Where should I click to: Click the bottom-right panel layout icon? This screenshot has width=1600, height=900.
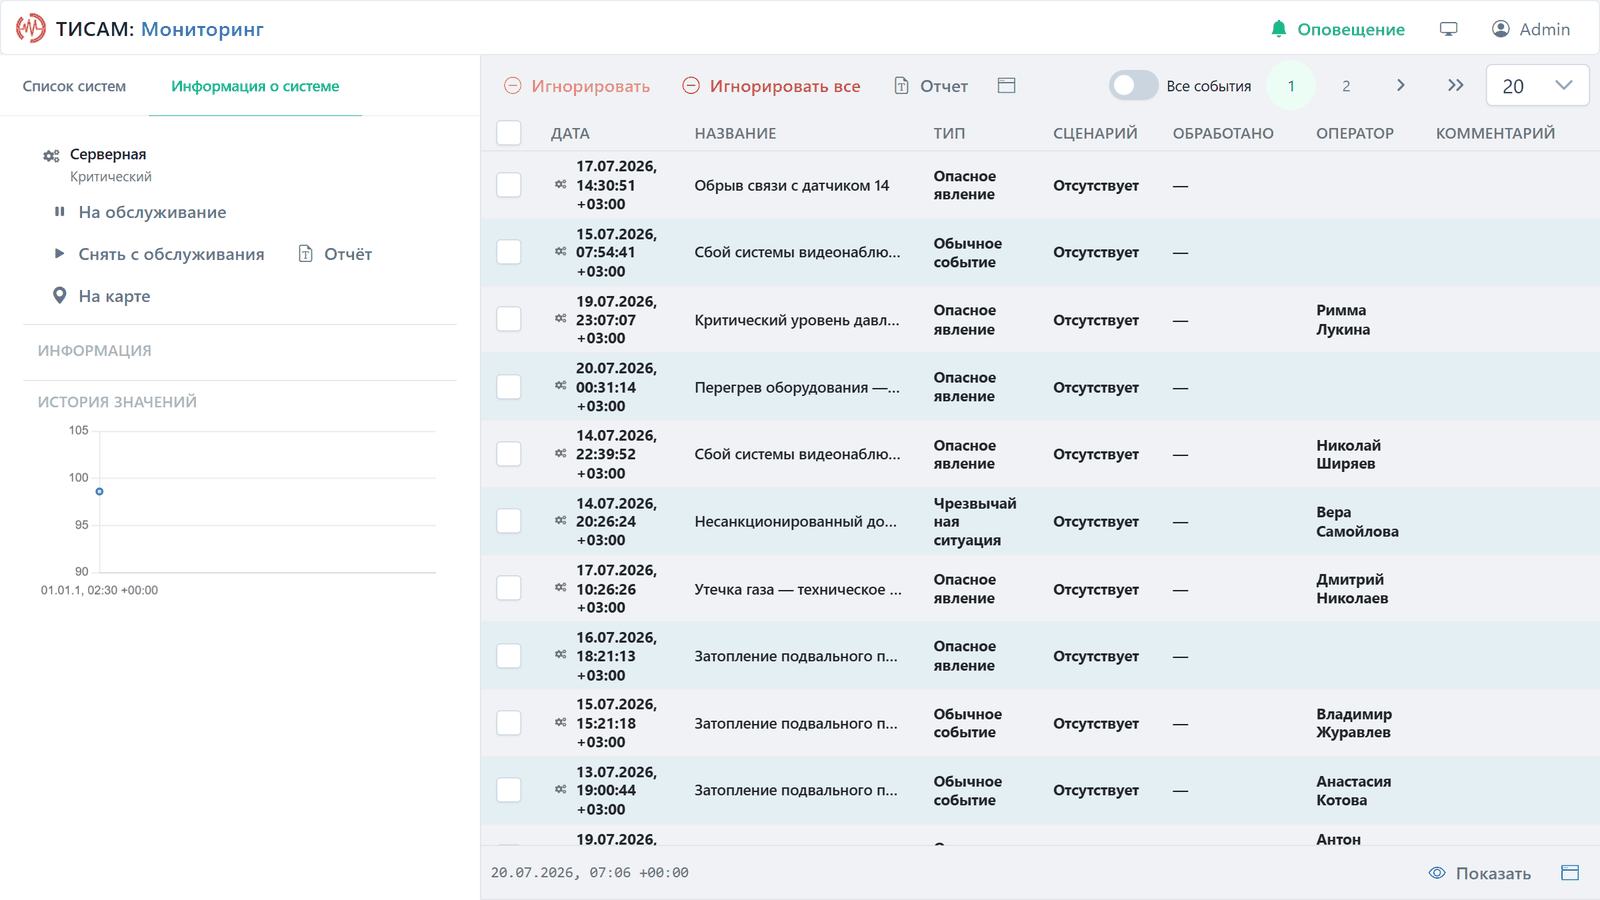click(x=1570, y=873)
